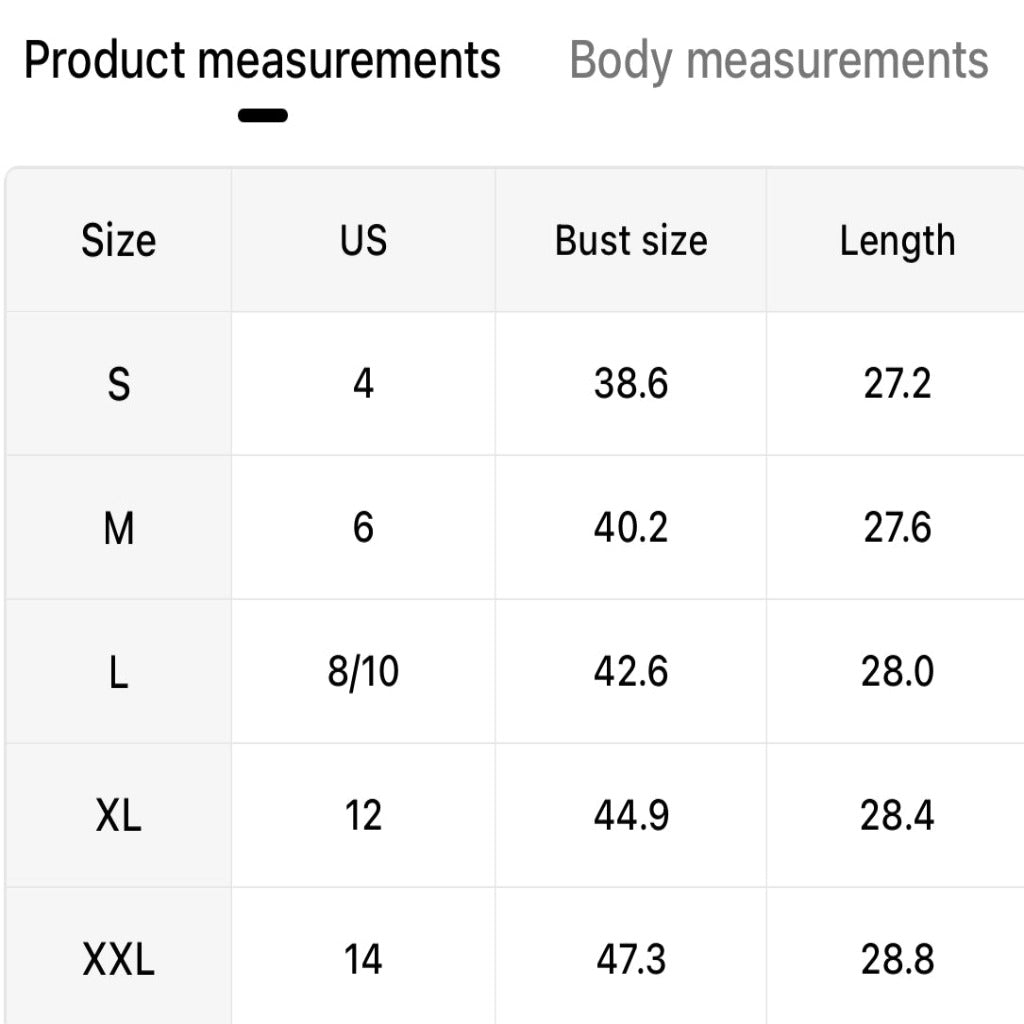Click the 28.0 length value
1024x1024 pixels.
tap(897, 672)
